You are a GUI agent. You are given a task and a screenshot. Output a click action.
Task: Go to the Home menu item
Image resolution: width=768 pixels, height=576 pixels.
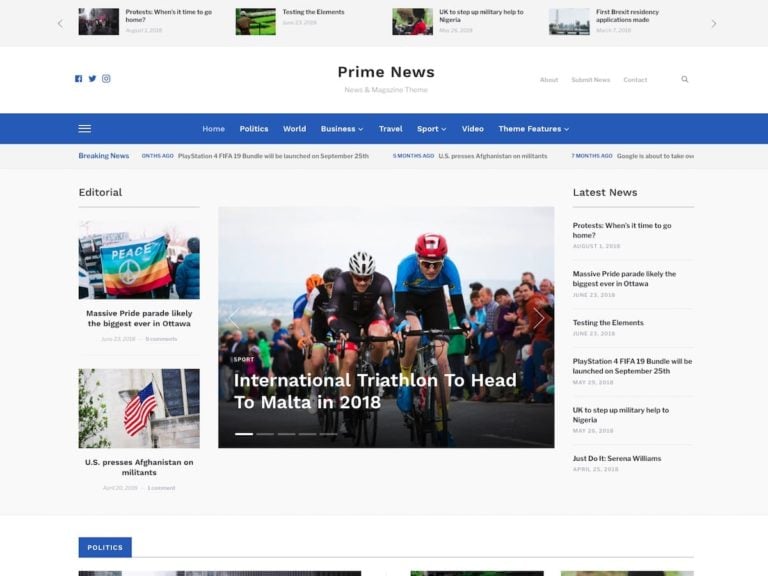[214, 129]
